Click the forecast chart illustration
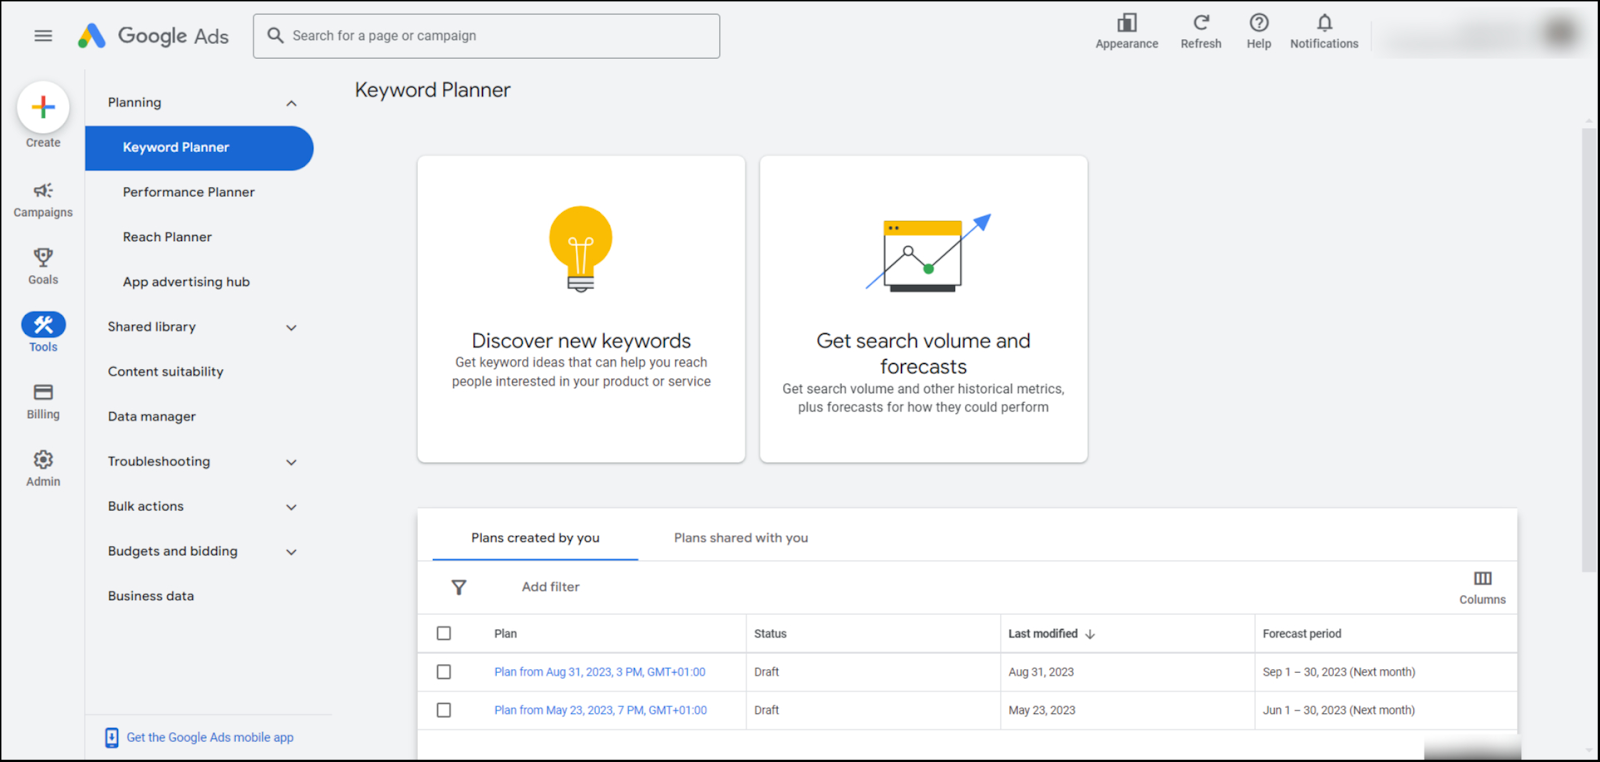Image resolution: width=1600 pixels, height=762 pixels. coord(927,252)
